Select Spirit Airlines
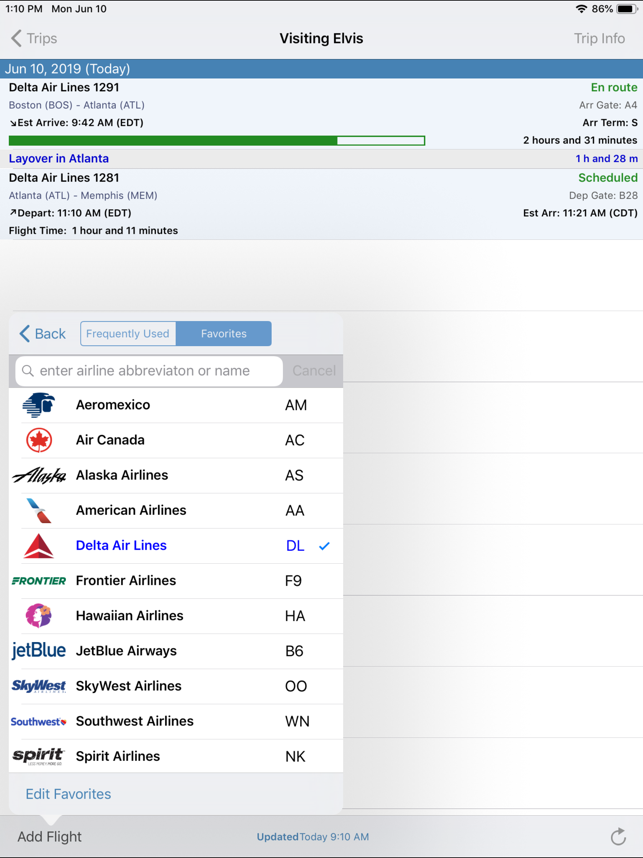Image resolution: width=643 pixels, height=858 pixels. point(176,756)
